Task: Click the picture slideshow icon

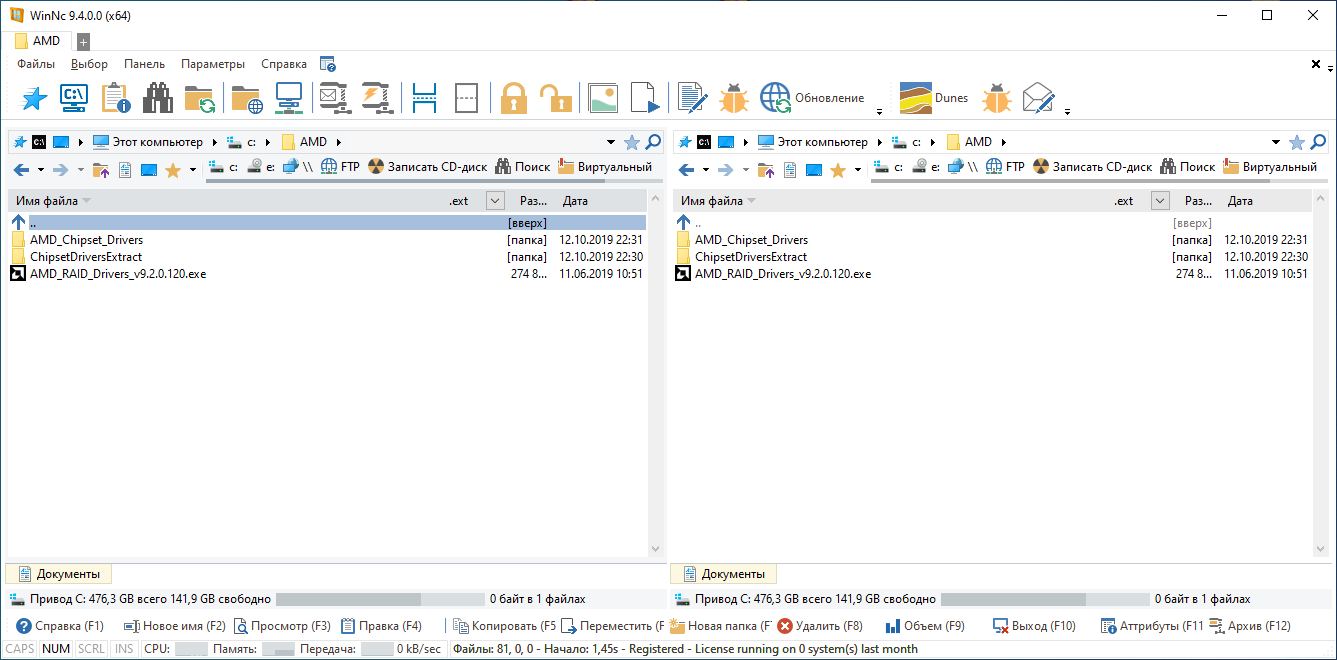Action: click(602, 98)
